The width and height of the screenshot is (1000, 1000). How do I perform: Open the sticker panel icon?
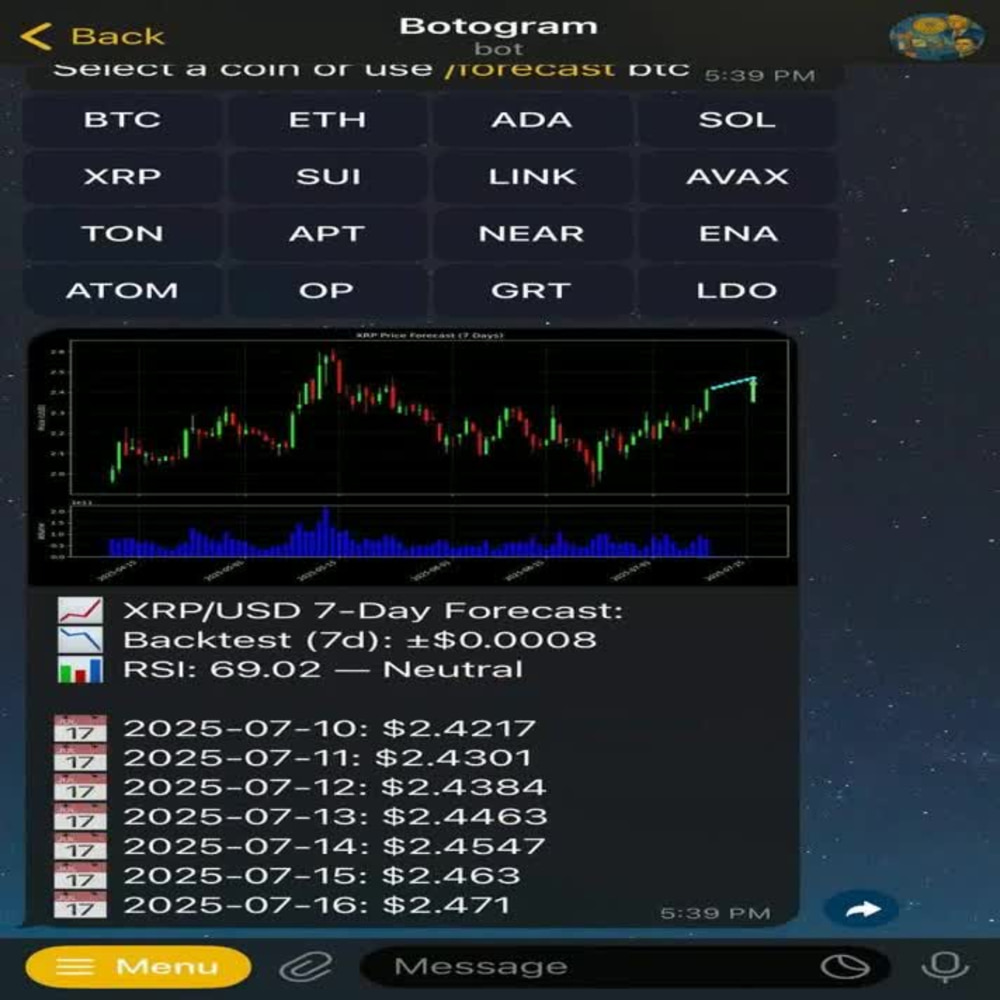tap(844, 967)
